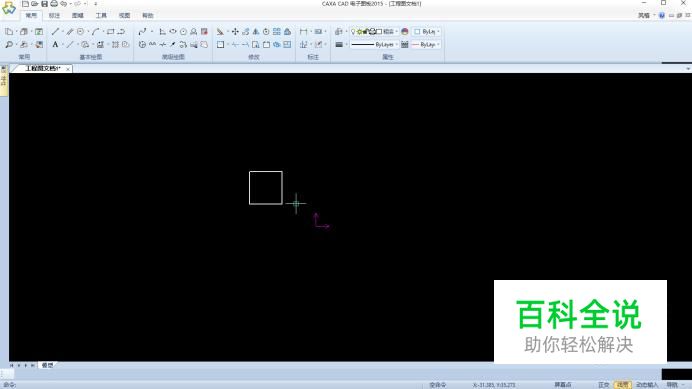Switch to the 标注 ribbon tab
The height and width of the screenshot is (389, 692).
point(54,15)
